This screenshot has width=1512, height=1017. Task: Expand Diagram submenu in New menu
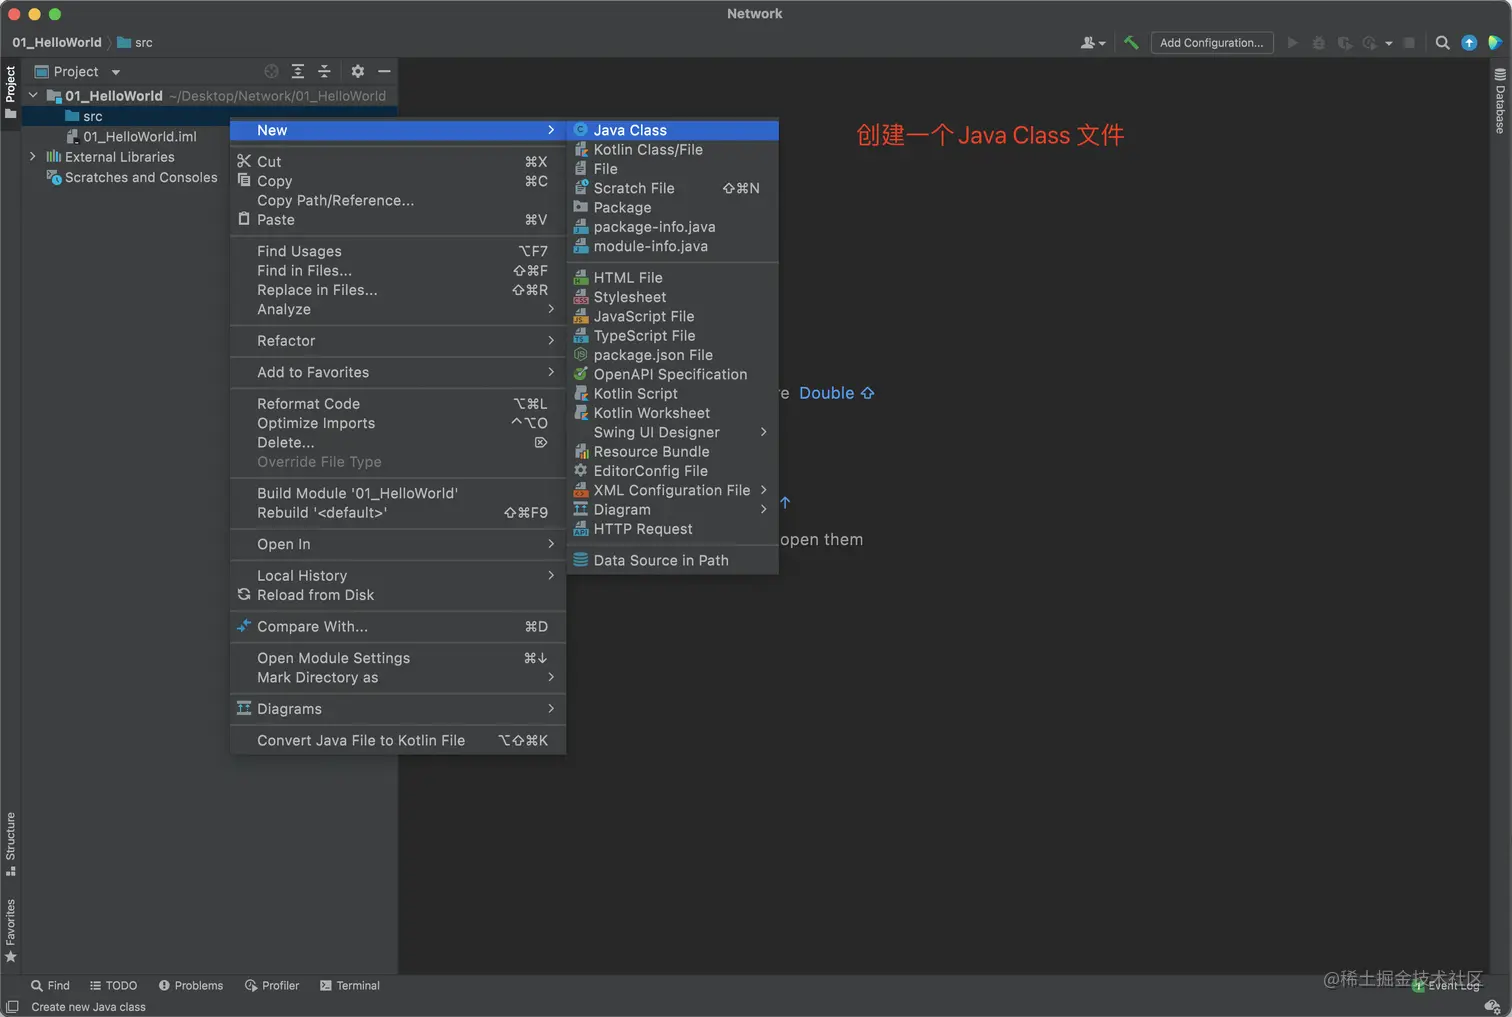(673, 510)
